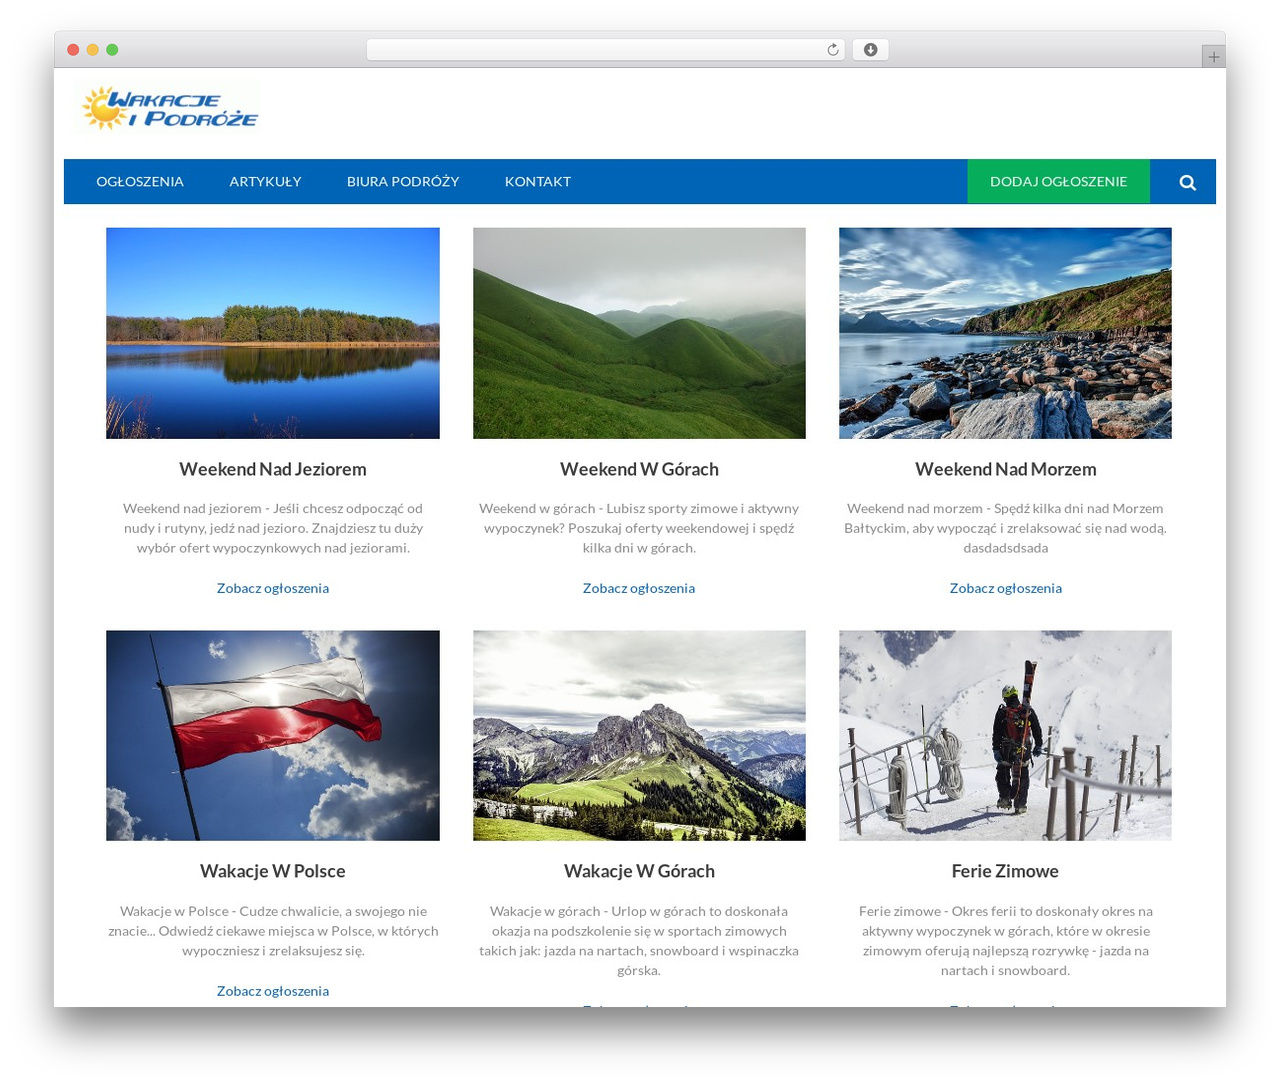Open Ferie Zimowe skier thumbnail
Image resolution: width=1280 pixels, height=1084 pixels.
(1005, 735)
